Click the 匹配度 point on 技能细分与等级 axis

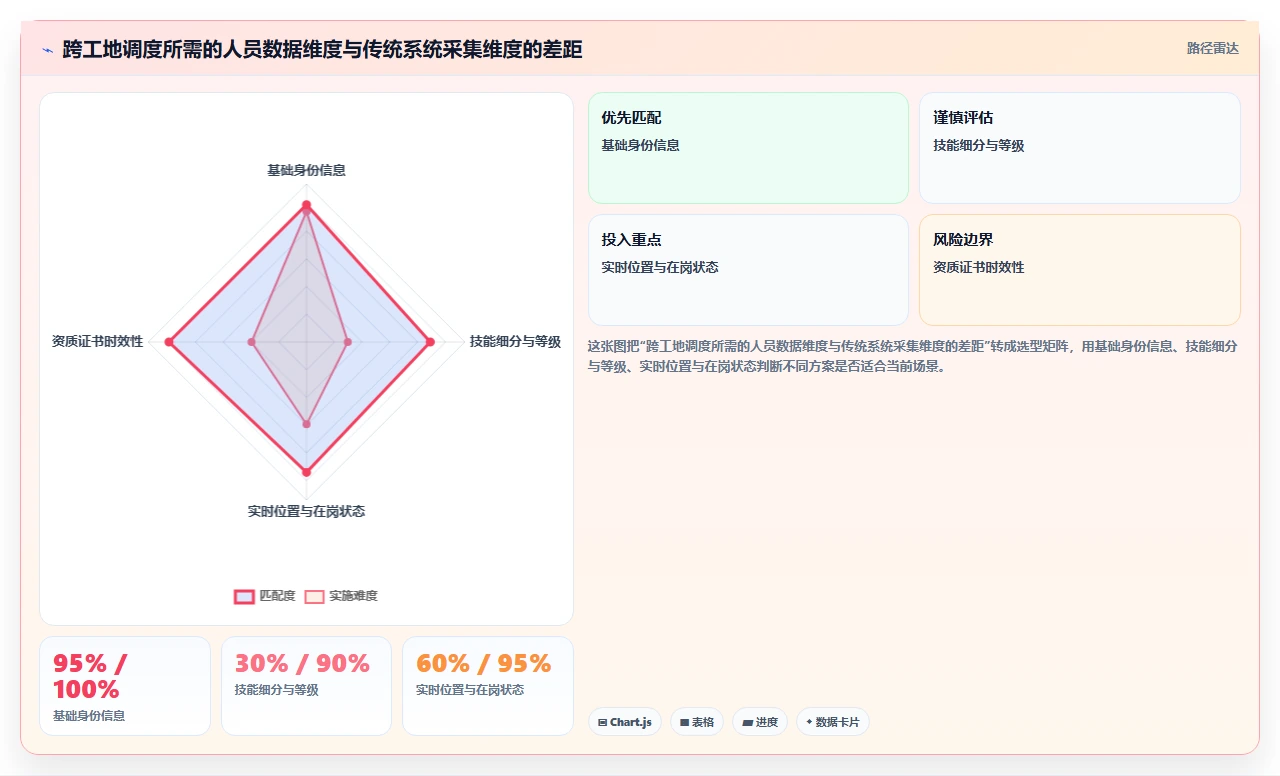(x=430, y=343)
